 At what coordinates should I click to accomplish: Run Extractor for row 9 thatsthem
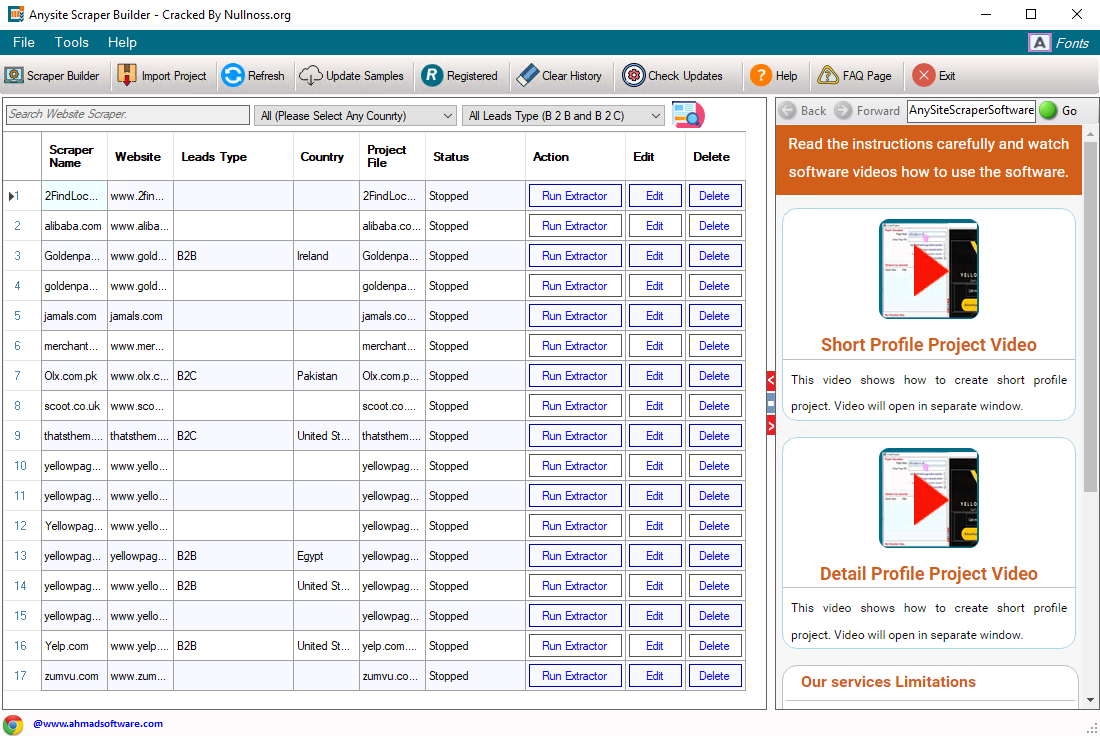click(575, 436)
